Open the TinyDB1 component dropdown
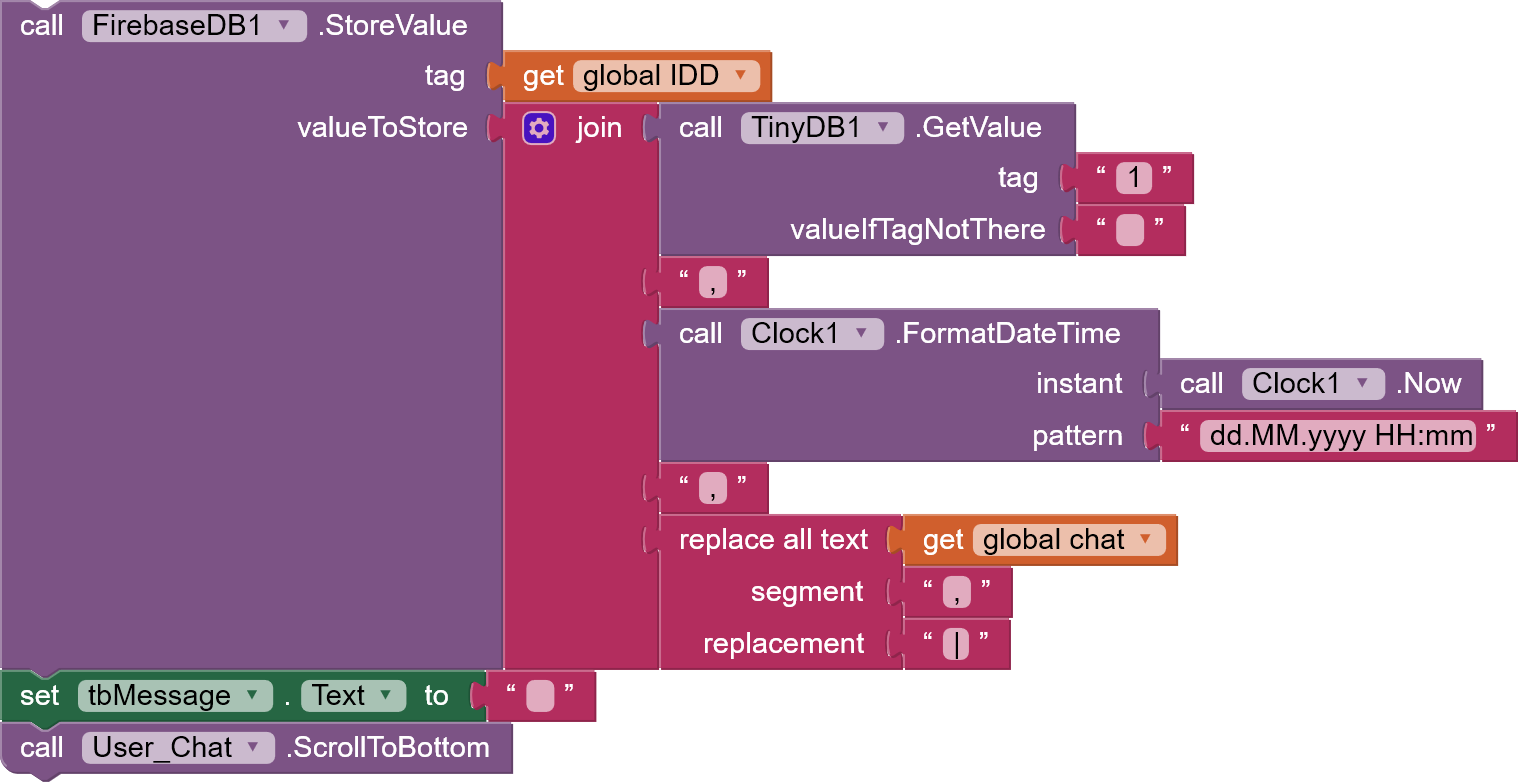 [x=880, y=128]
